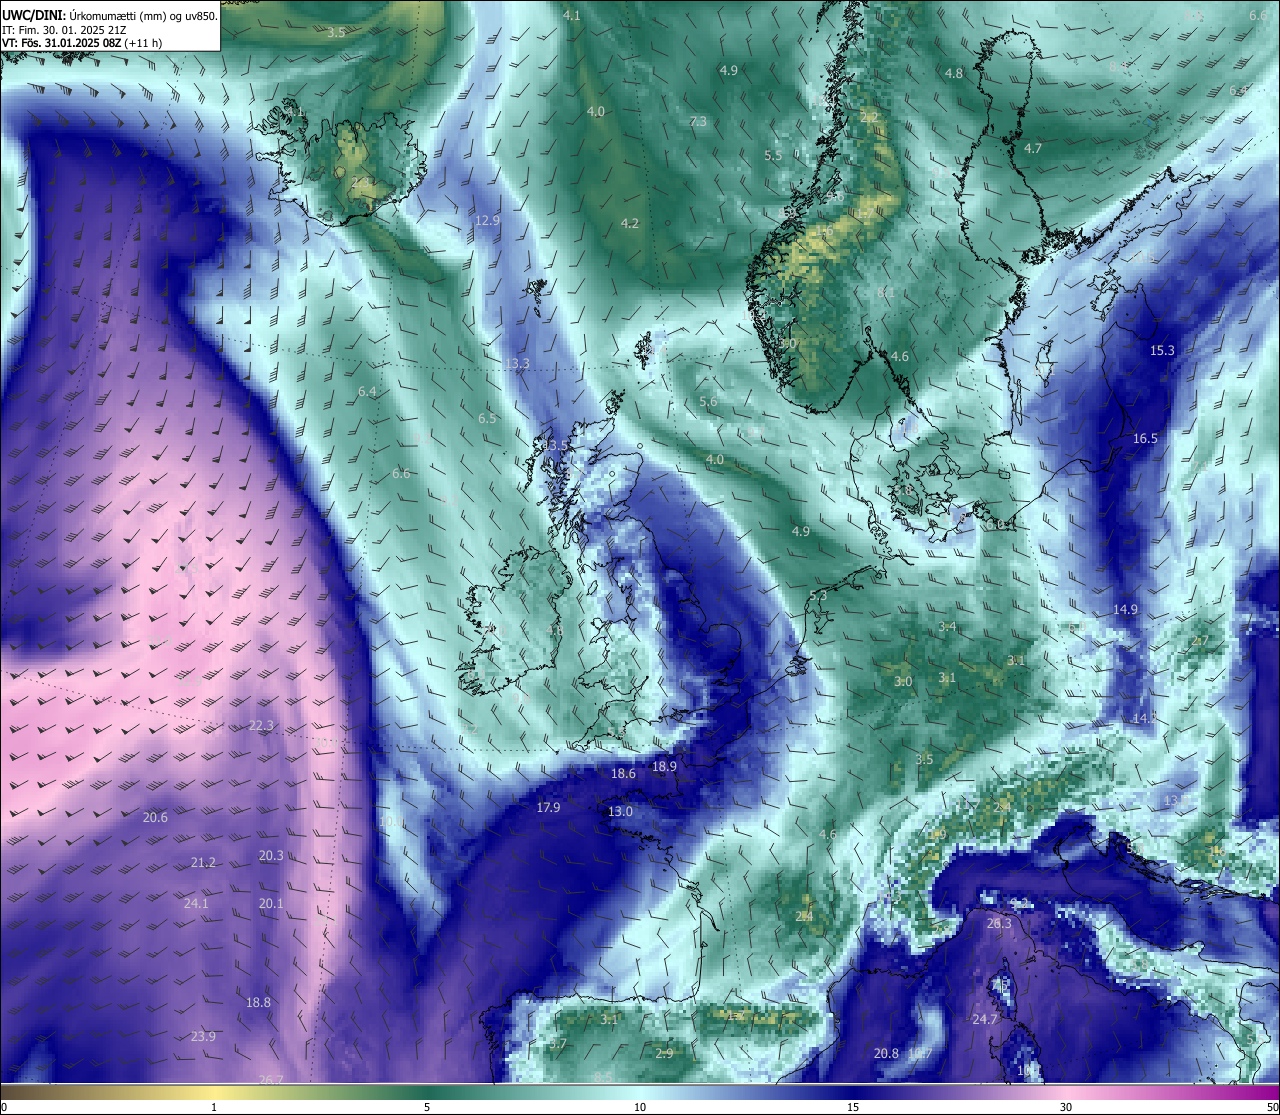Click the 20.8 value in the western Mediterranean

coord(886,1053)
